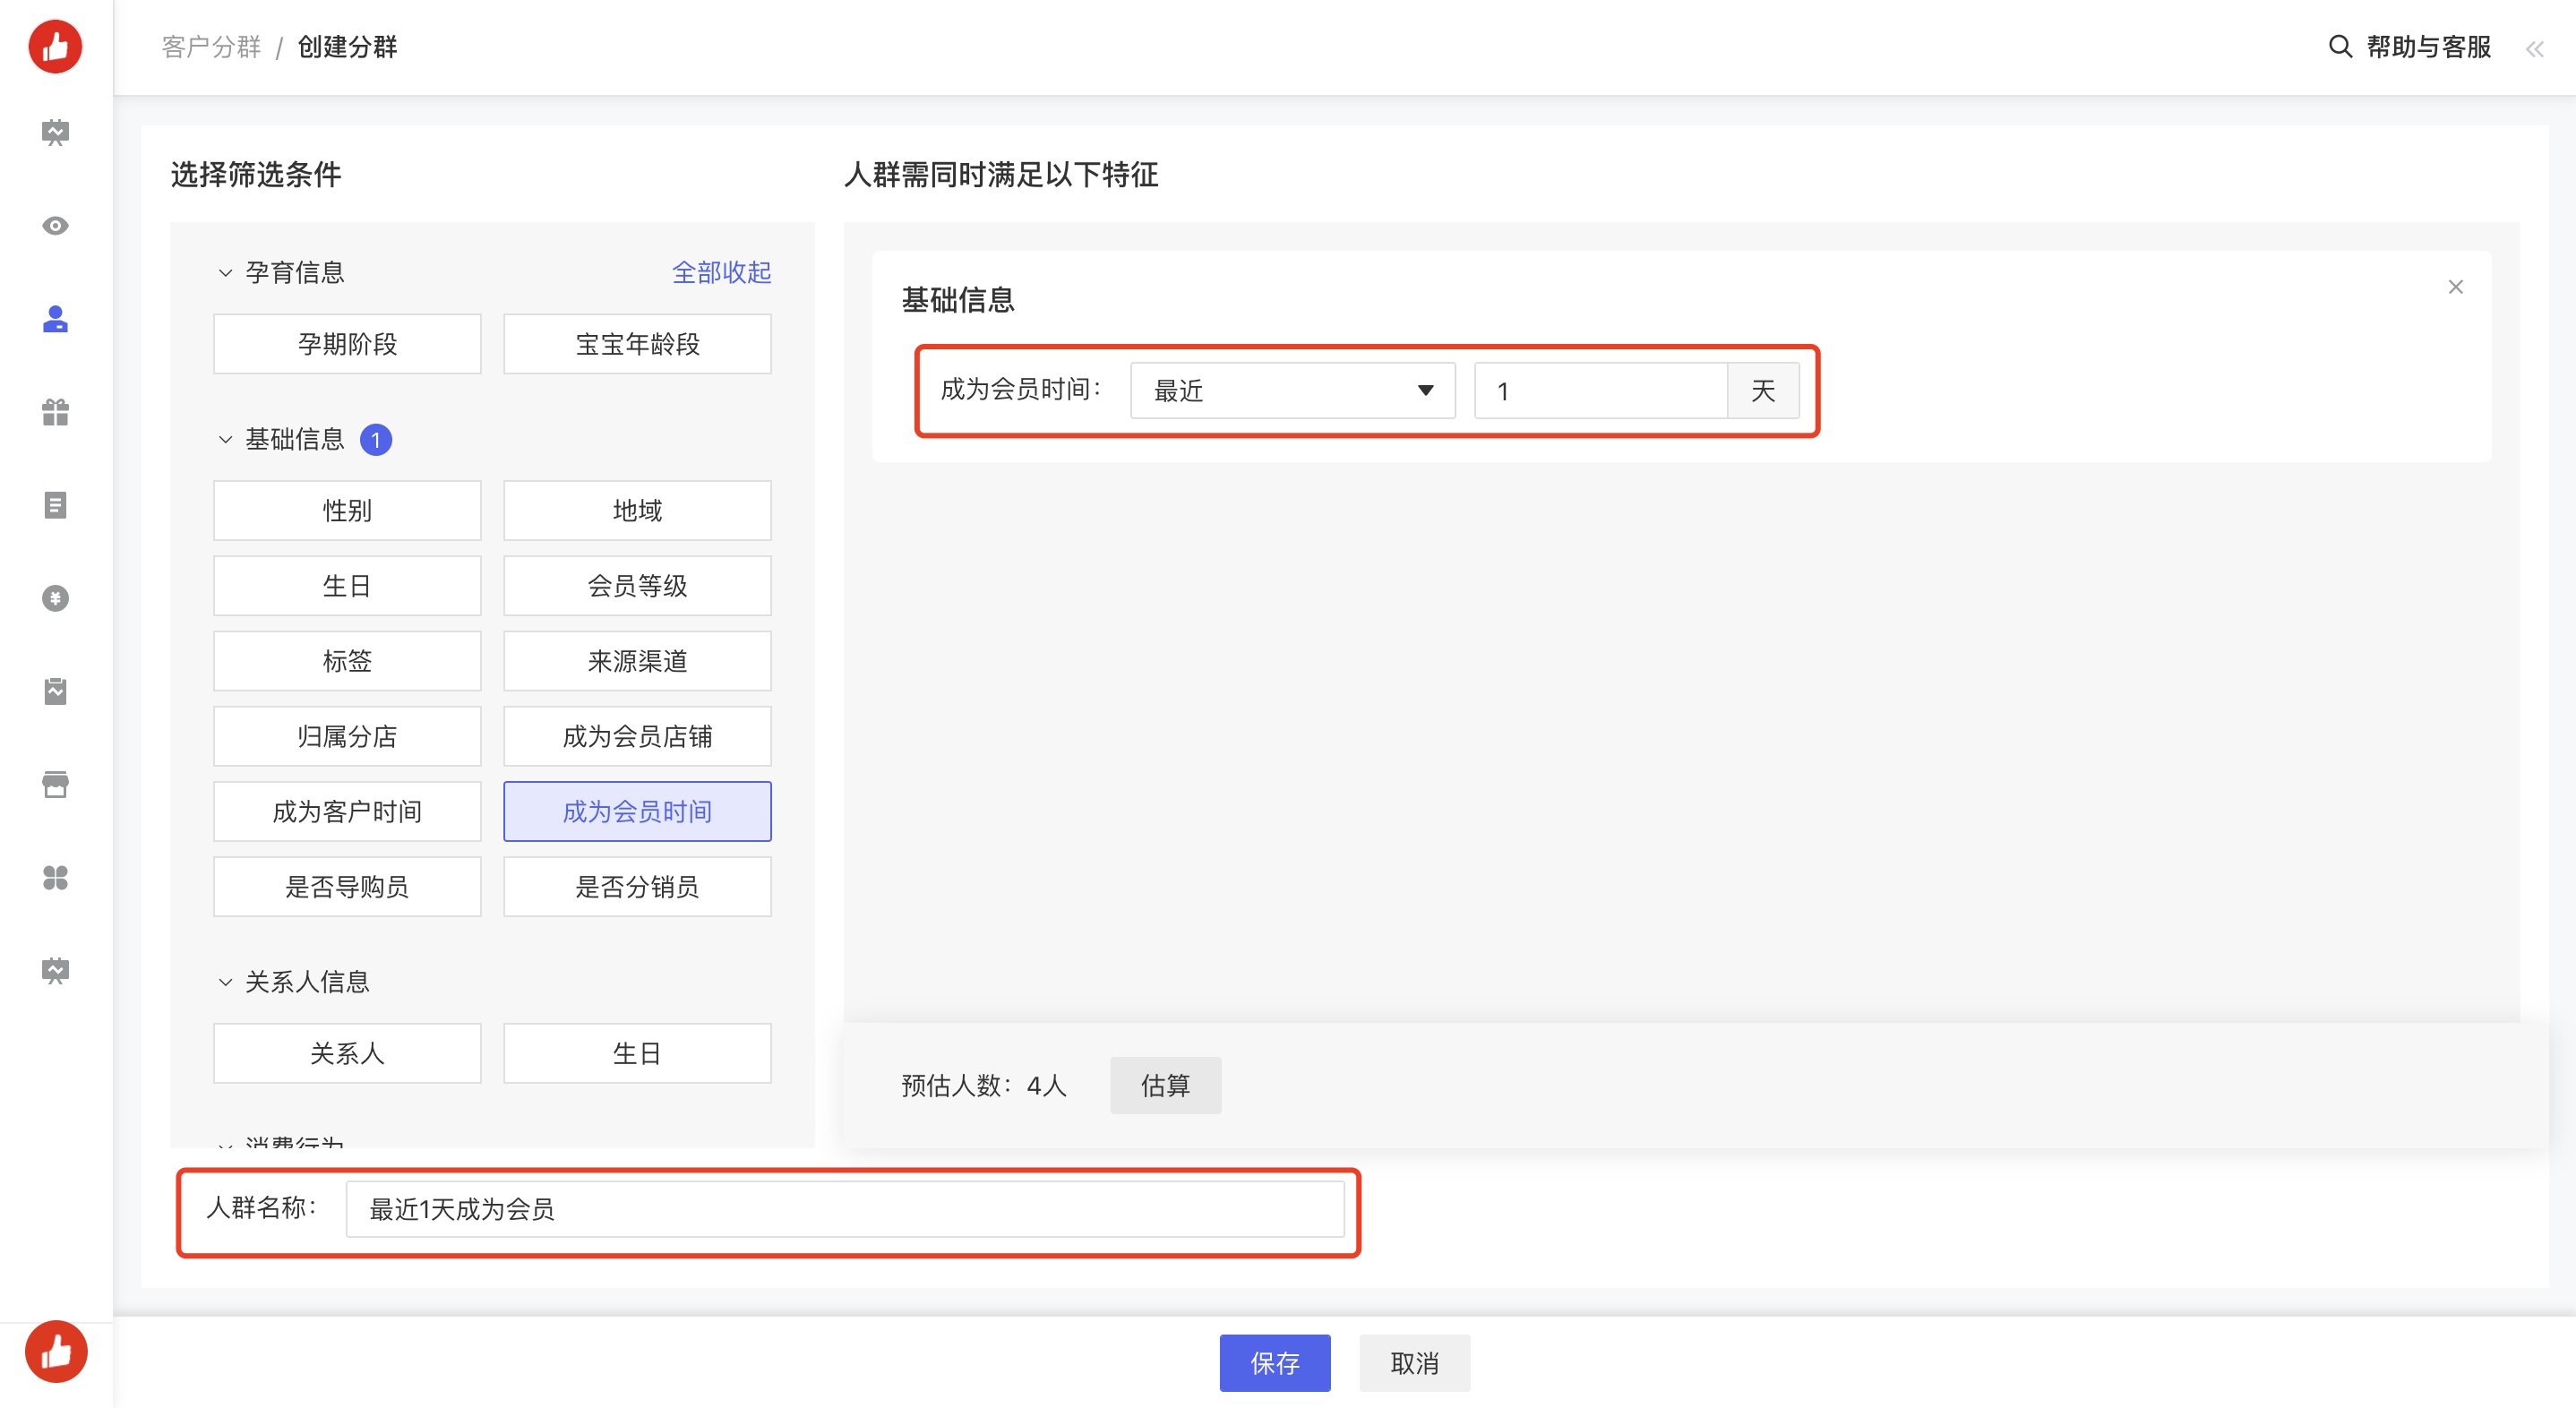This screenshot has height=1408, width=2576.
Task: Select 生日 under 基础信息
Action: pos(347,585)
